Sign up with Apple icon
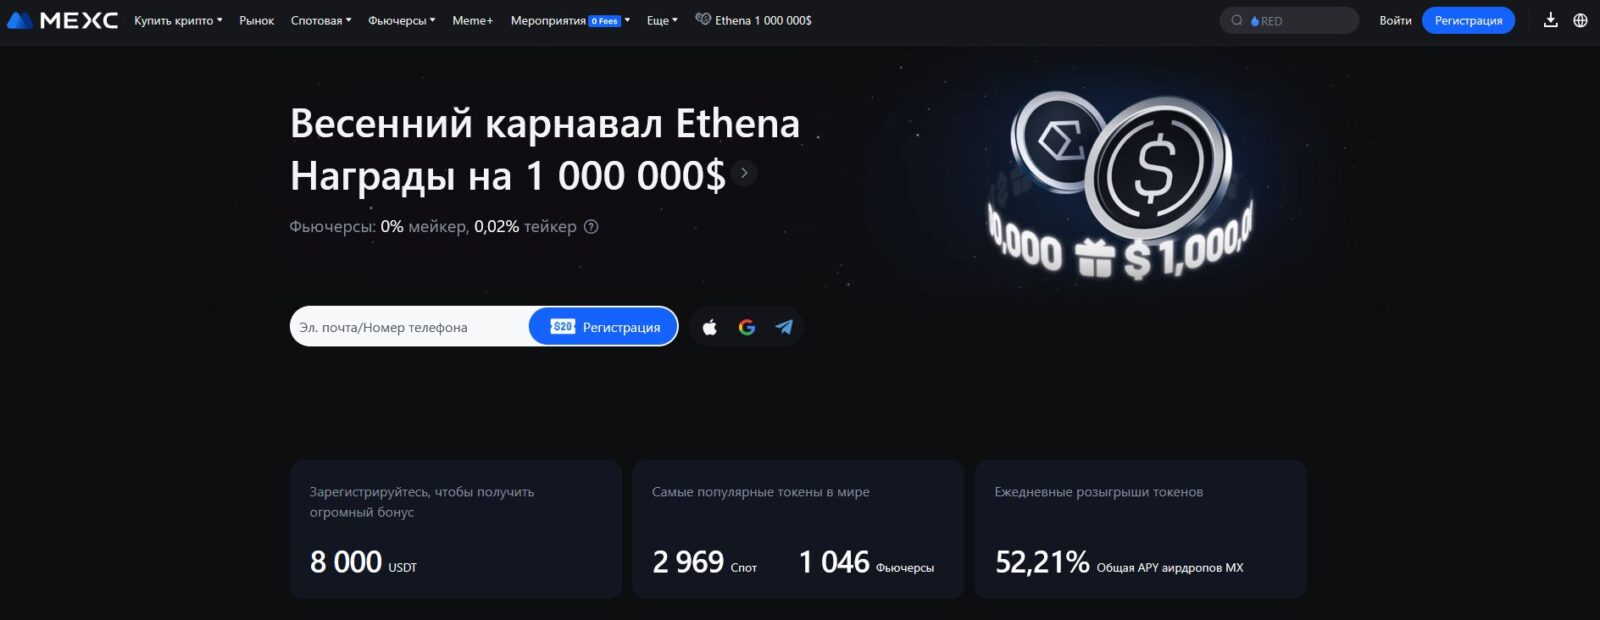Image resolution: width=1600 pixels, height=620 pixels. (x=710, y=327)
